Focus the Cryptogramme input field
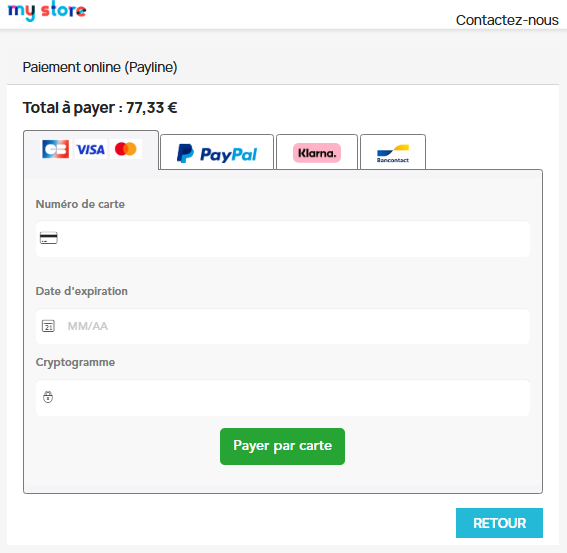The width and height of the screenshot is (567, 553). tap(283, 397)
